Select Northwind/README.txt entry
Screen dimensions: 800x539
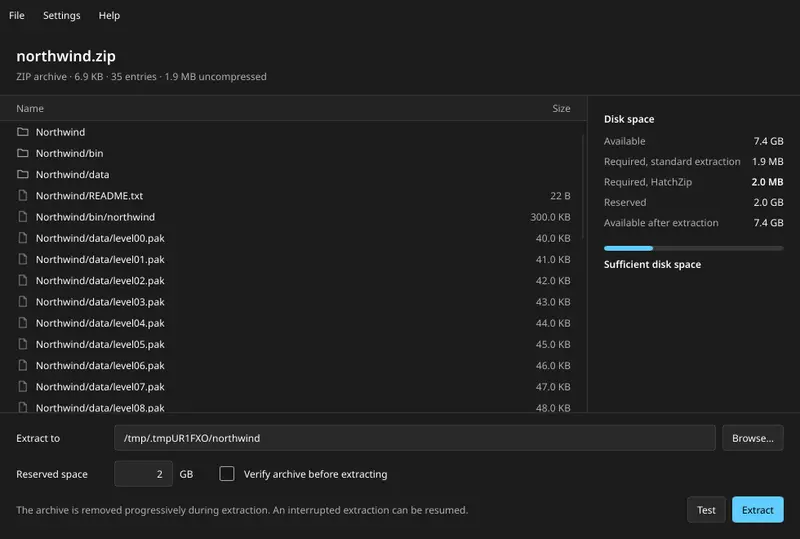[x=293, y=195]
